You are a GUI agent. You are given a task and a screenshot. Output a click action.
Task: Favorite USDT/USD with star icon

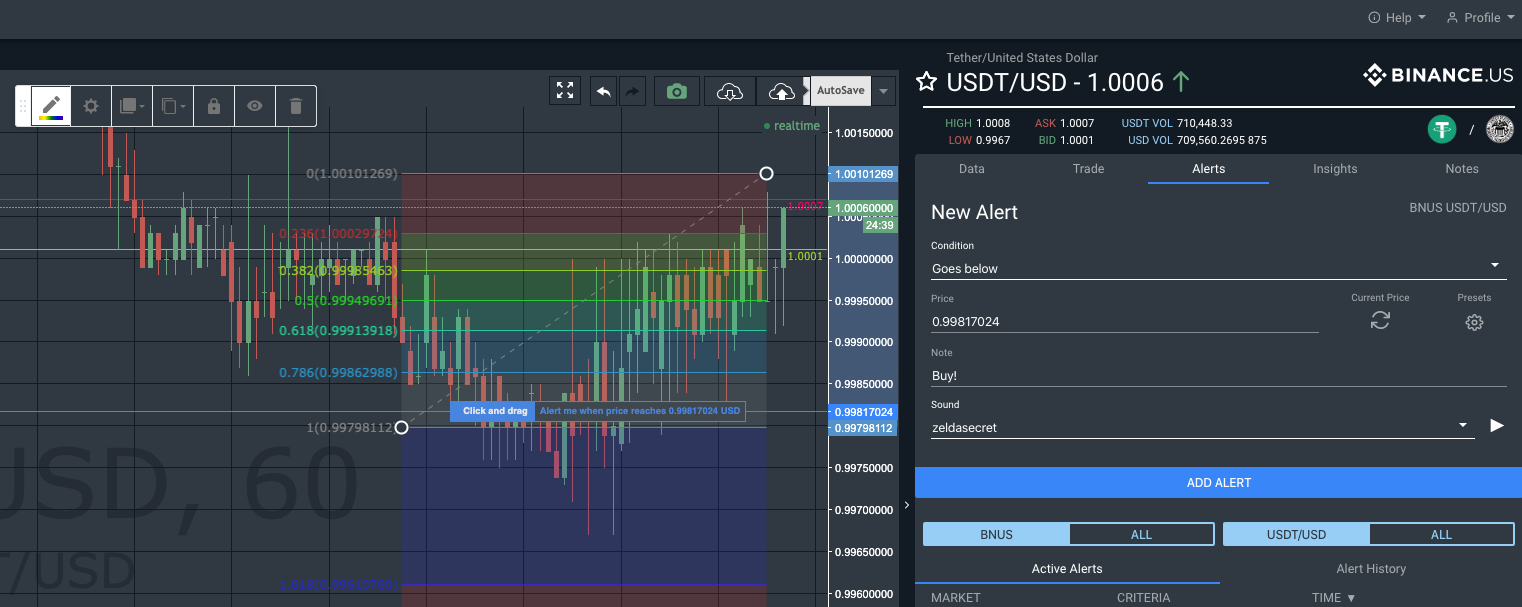click(x=927, y=82)
